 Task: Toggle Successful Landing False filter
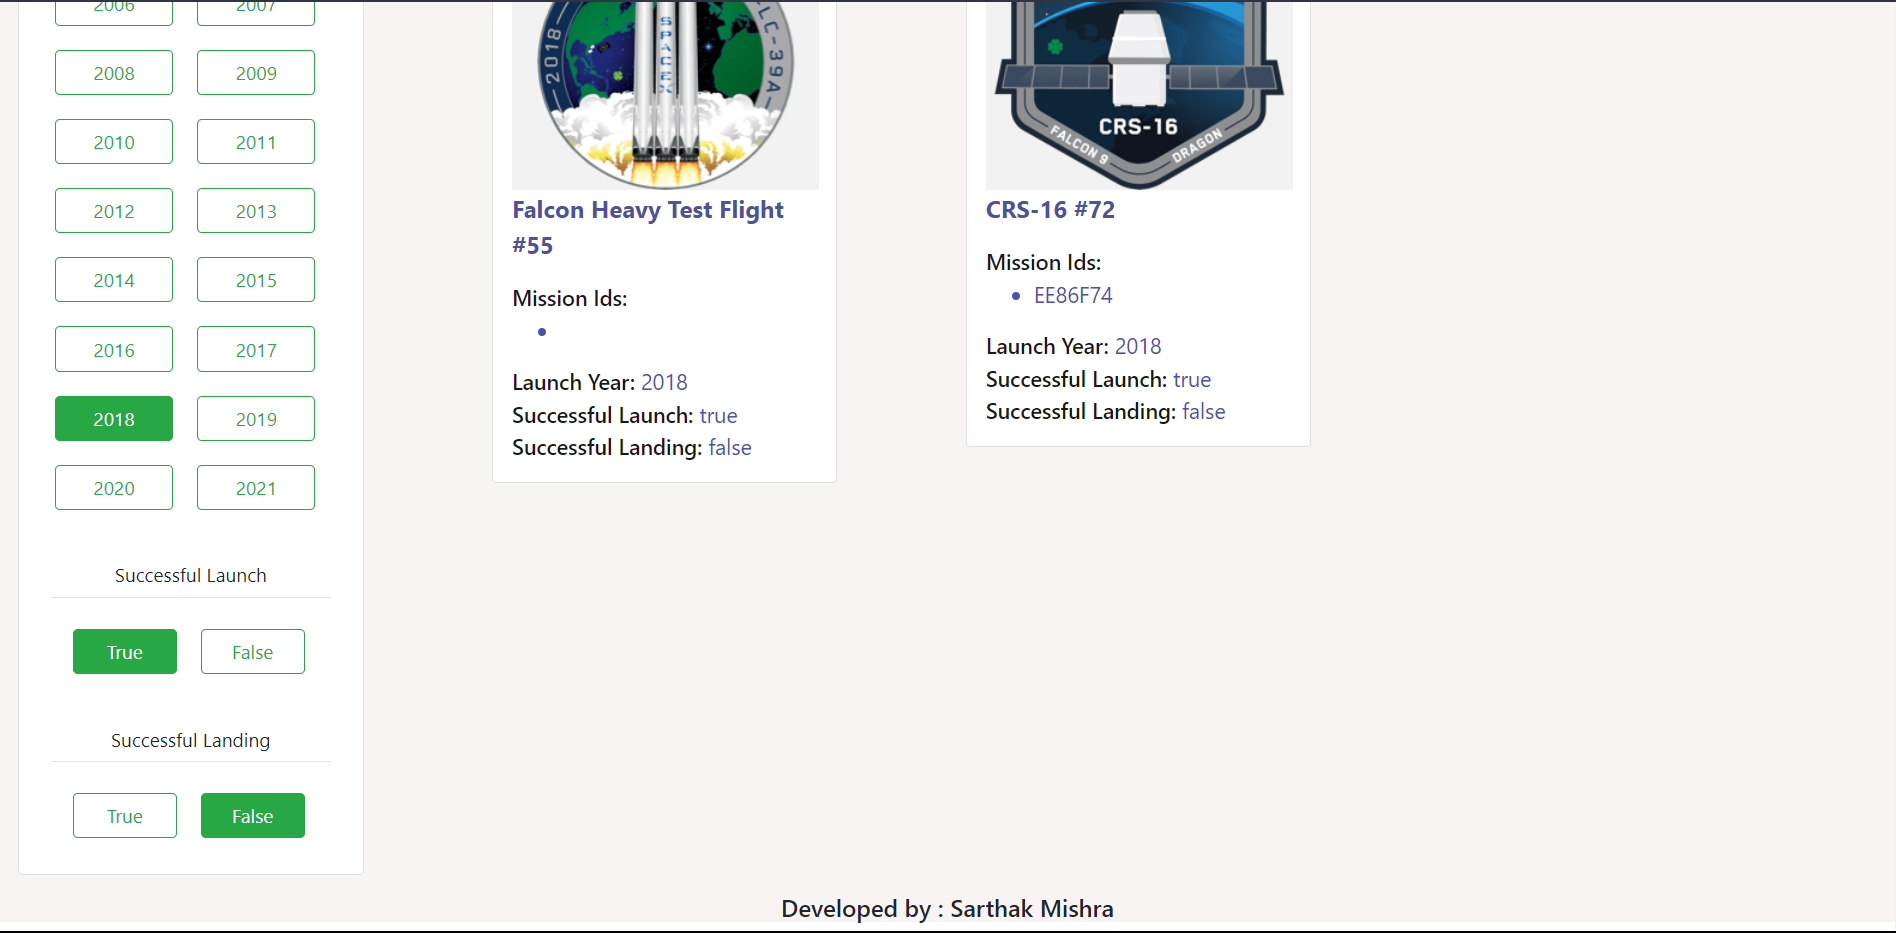[253, 816]
